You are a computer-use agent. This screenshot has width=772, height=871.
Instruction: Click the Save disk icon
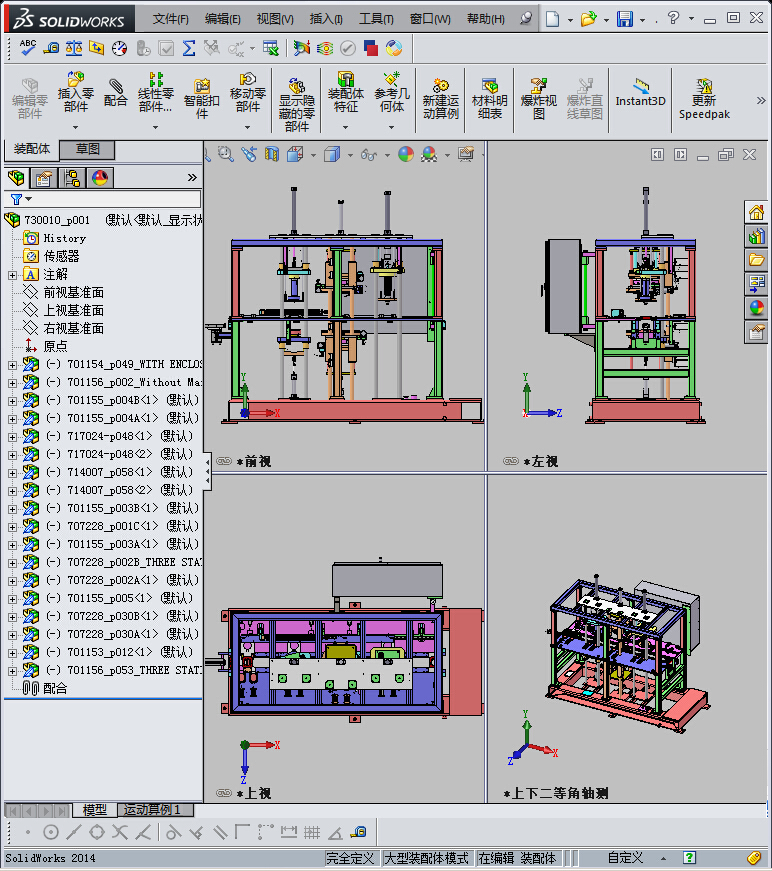tap(625, 19)
